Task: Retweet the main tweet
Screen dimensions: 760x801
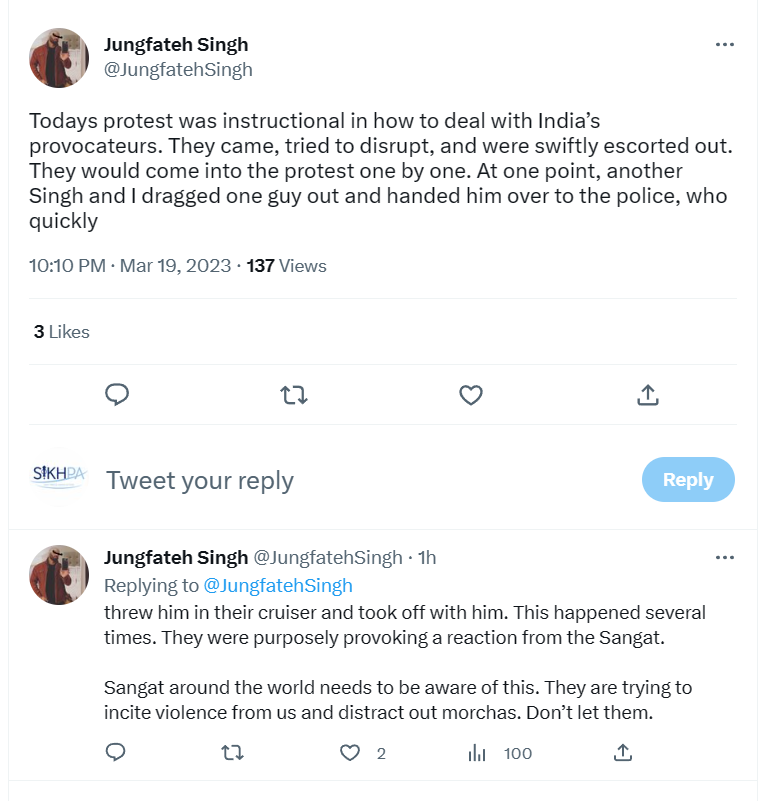Action: point(294,395)
